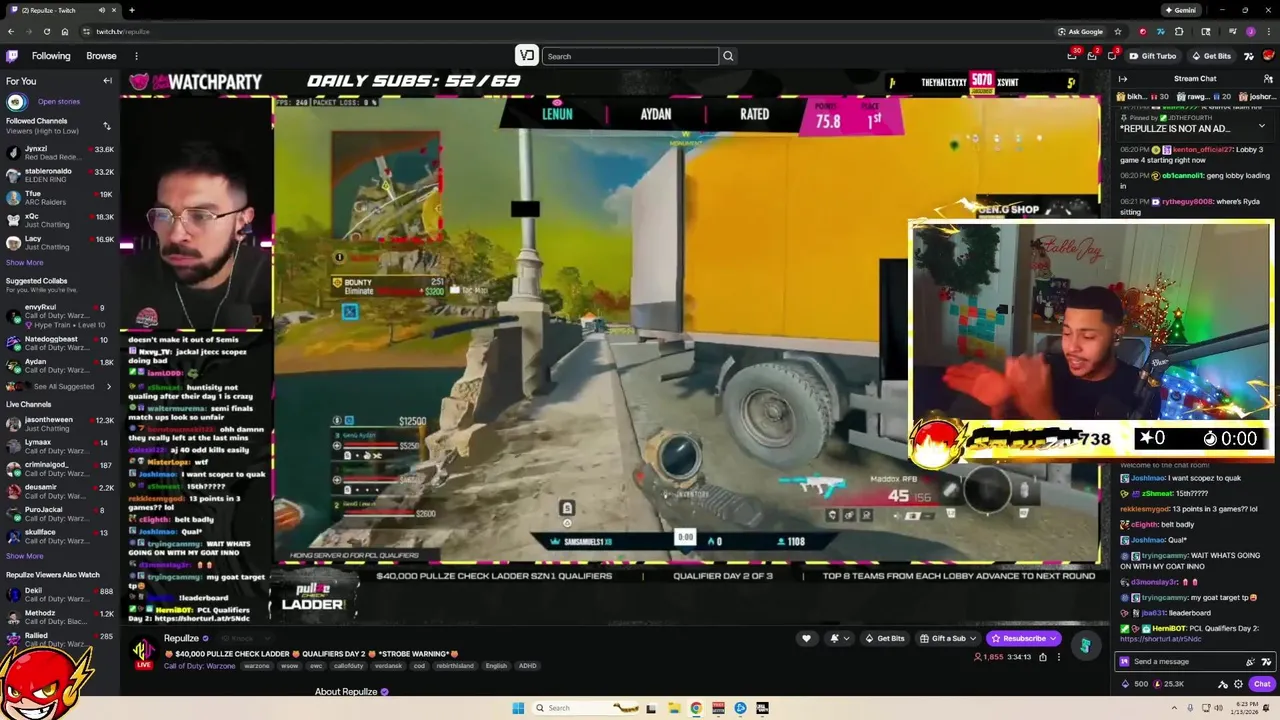Open Jynxzi channel from followed list
This screenshot has width=1280, height=720.
(60, 153)
